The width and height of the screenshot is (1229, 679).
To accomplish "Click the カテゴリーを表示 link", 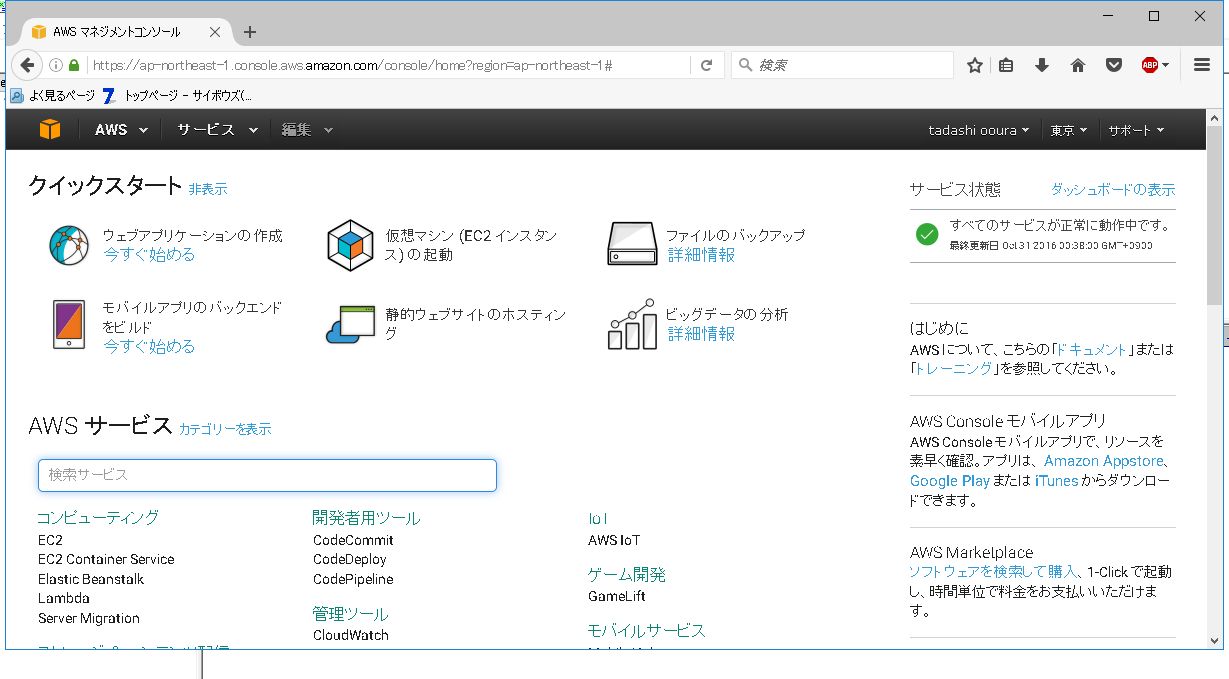I will [225, 428].
